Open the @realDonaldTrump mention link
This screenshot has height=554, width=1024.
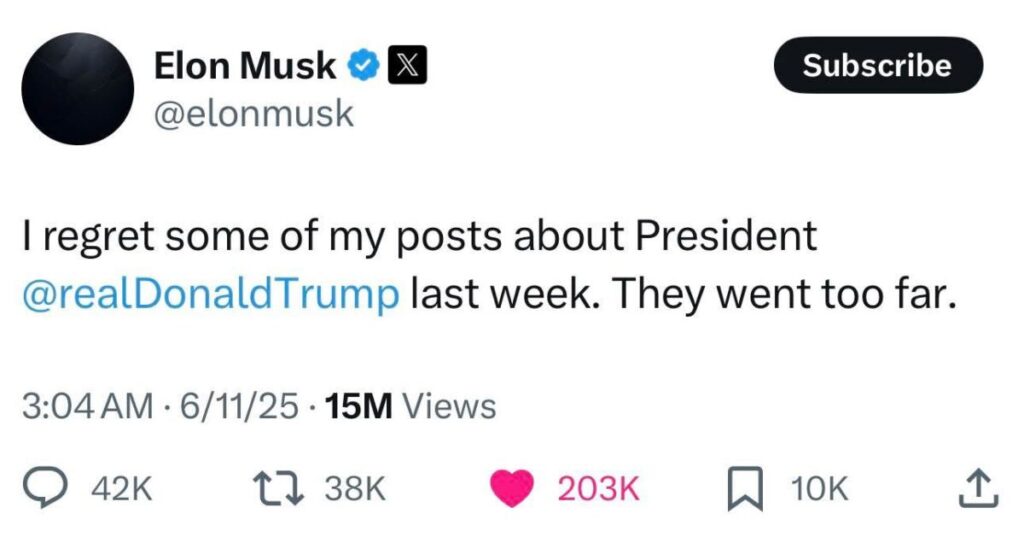click(x=210, y=296)
